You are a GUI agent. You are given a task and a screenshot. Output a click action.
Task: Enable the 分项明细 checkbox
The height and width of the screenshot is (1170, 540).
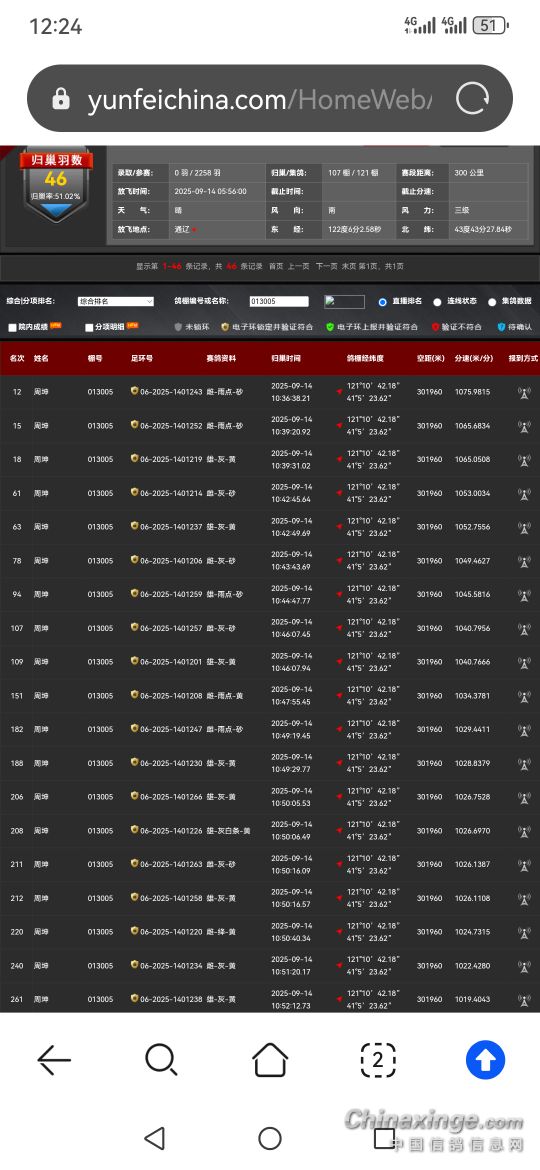click(90, 328)
